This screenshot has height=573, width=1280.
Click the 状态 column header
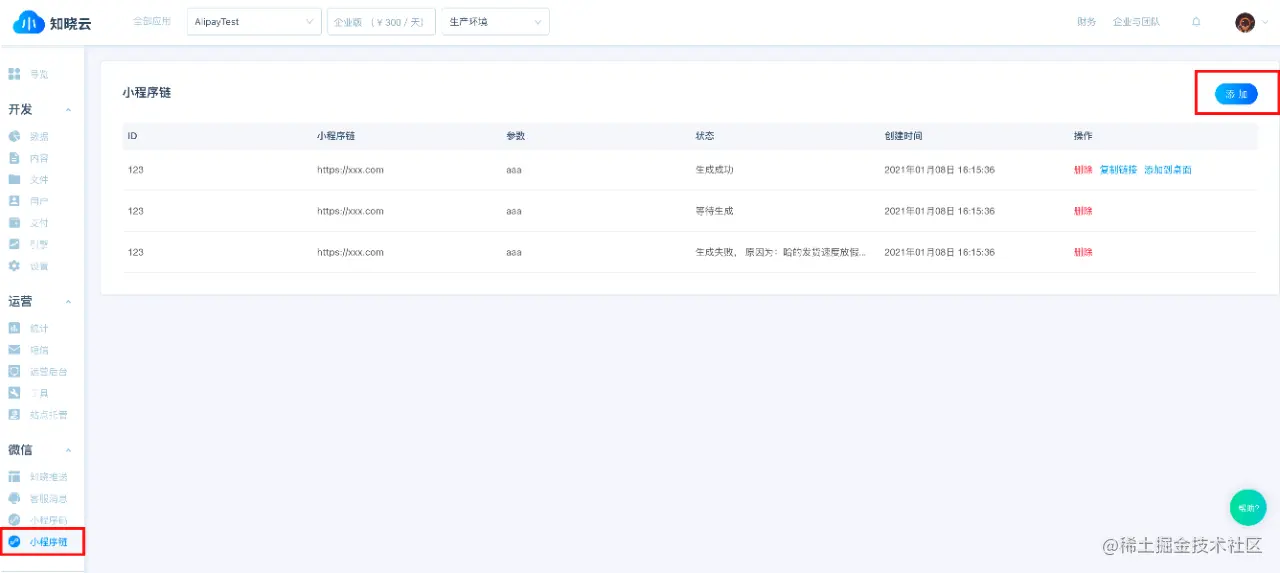705,136
